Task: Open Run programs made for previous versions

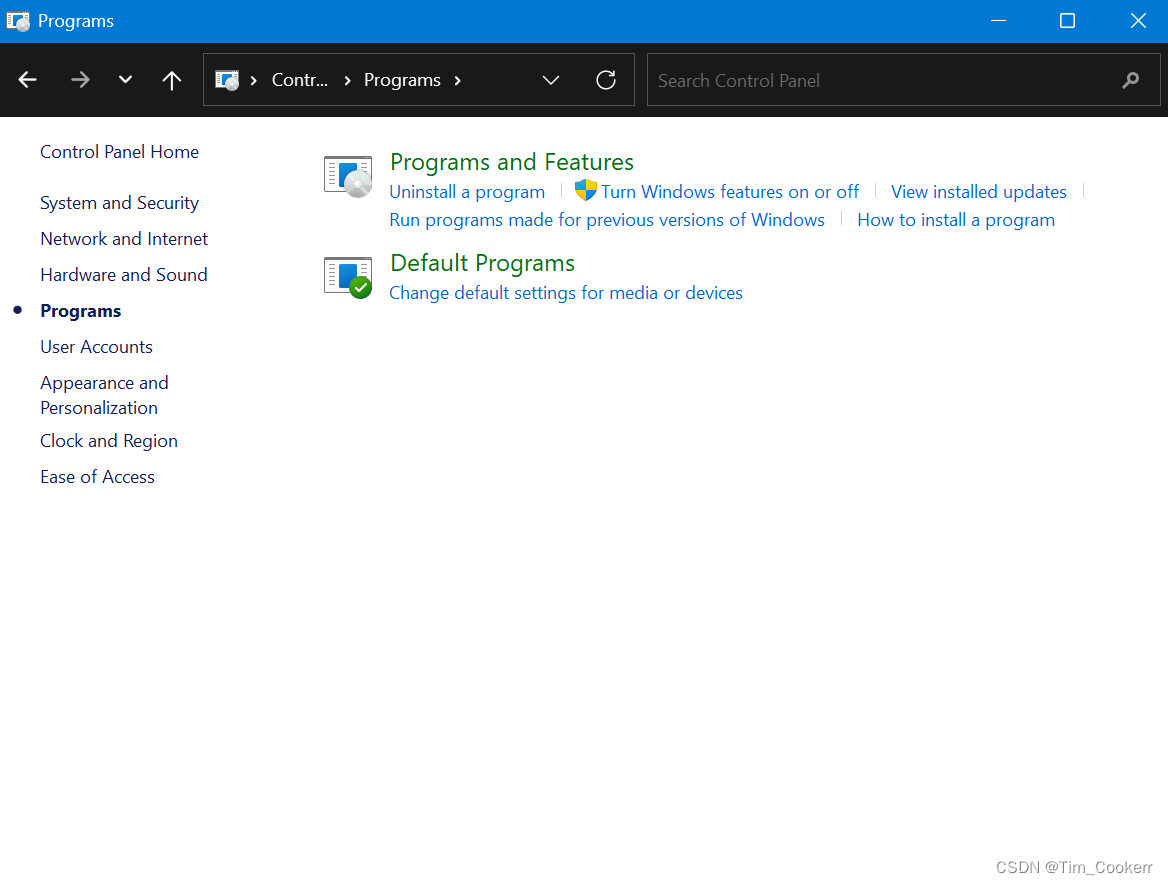Action: (x=607, y=221)
